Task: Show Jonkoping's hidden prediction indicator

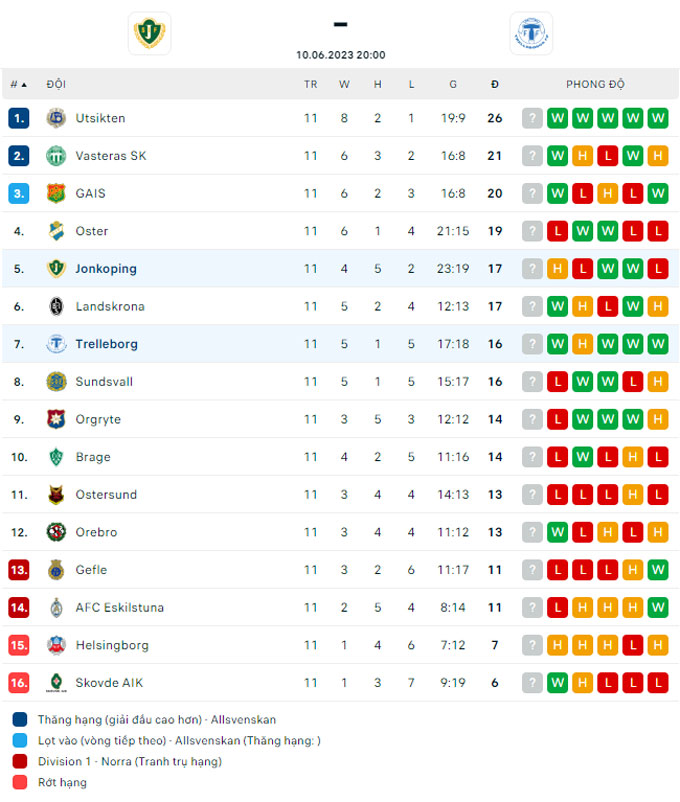Action: [531, 268]
